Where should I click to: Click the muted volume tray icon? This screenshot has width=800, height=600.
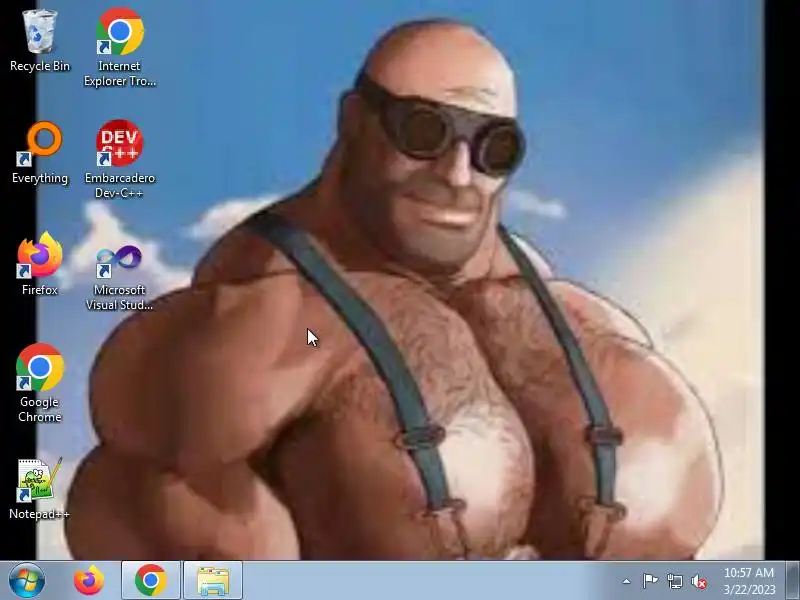click(x=699, y=581)
